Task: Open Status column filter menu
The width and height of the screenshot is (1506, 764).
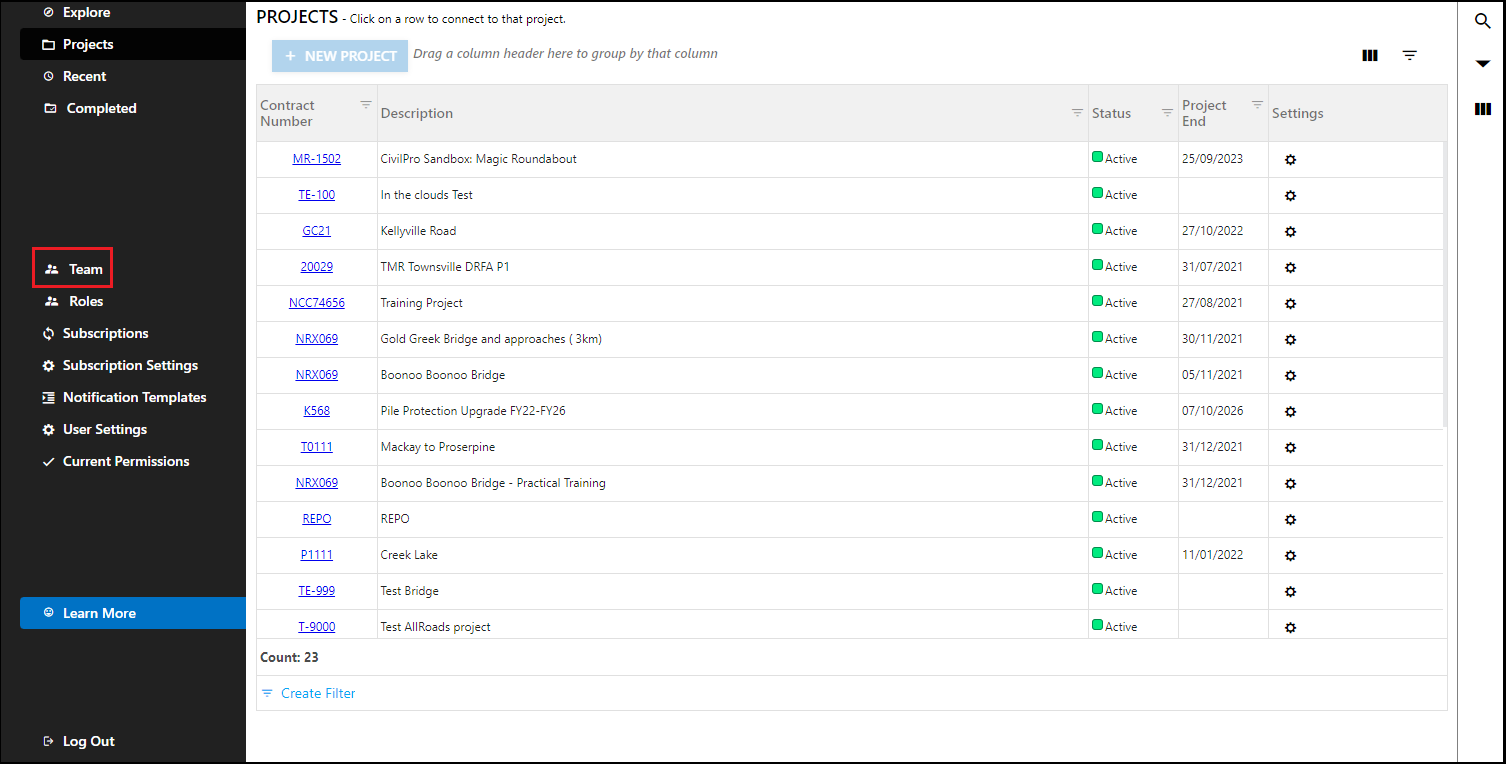Action: (1167, 113)
